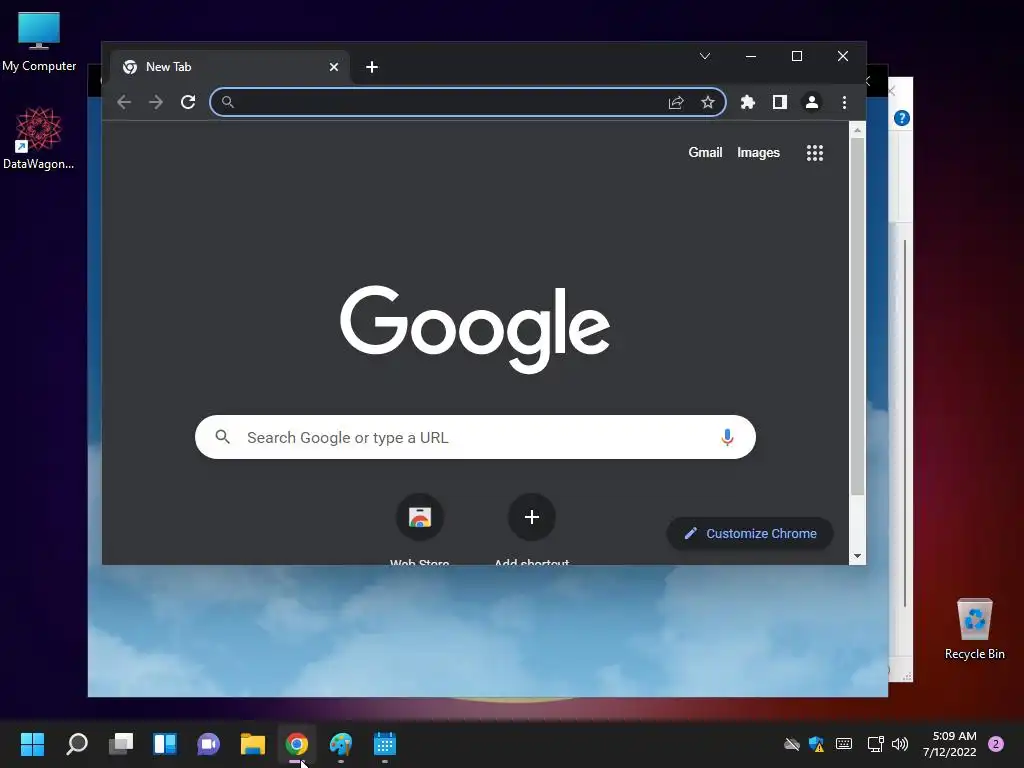
Task: Bookmark this tab with the star icon
Action: (708, 102)
